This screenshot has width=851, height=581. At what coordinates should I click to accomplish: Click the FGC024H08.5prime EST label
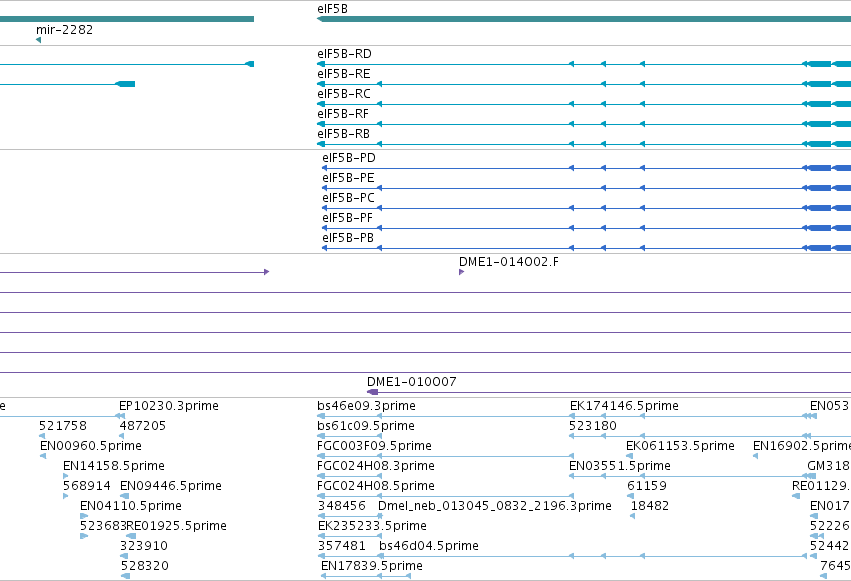tap(376, 486)
